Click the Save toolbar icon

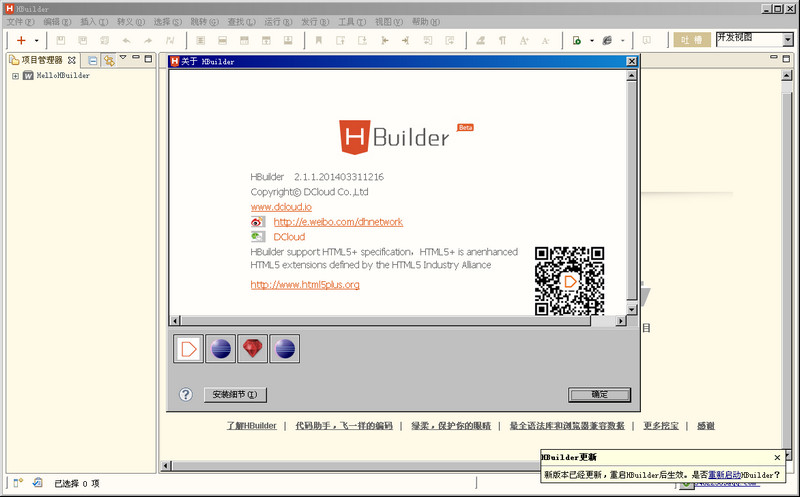[61, 40]
